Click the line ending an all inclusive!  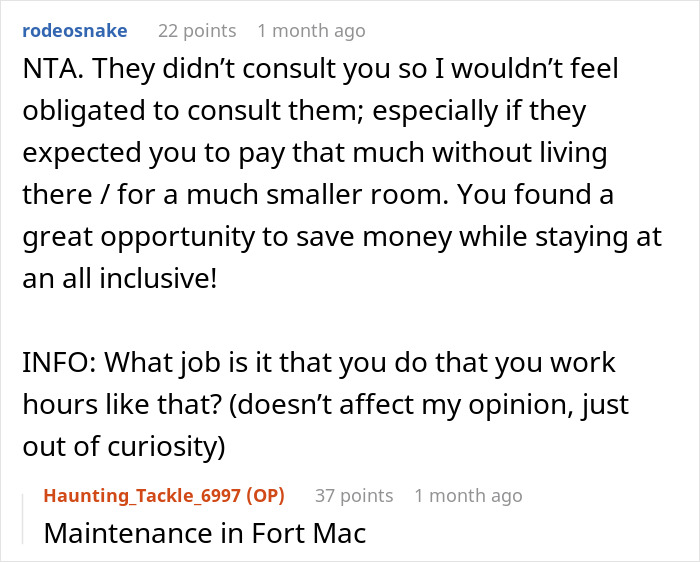120,279
